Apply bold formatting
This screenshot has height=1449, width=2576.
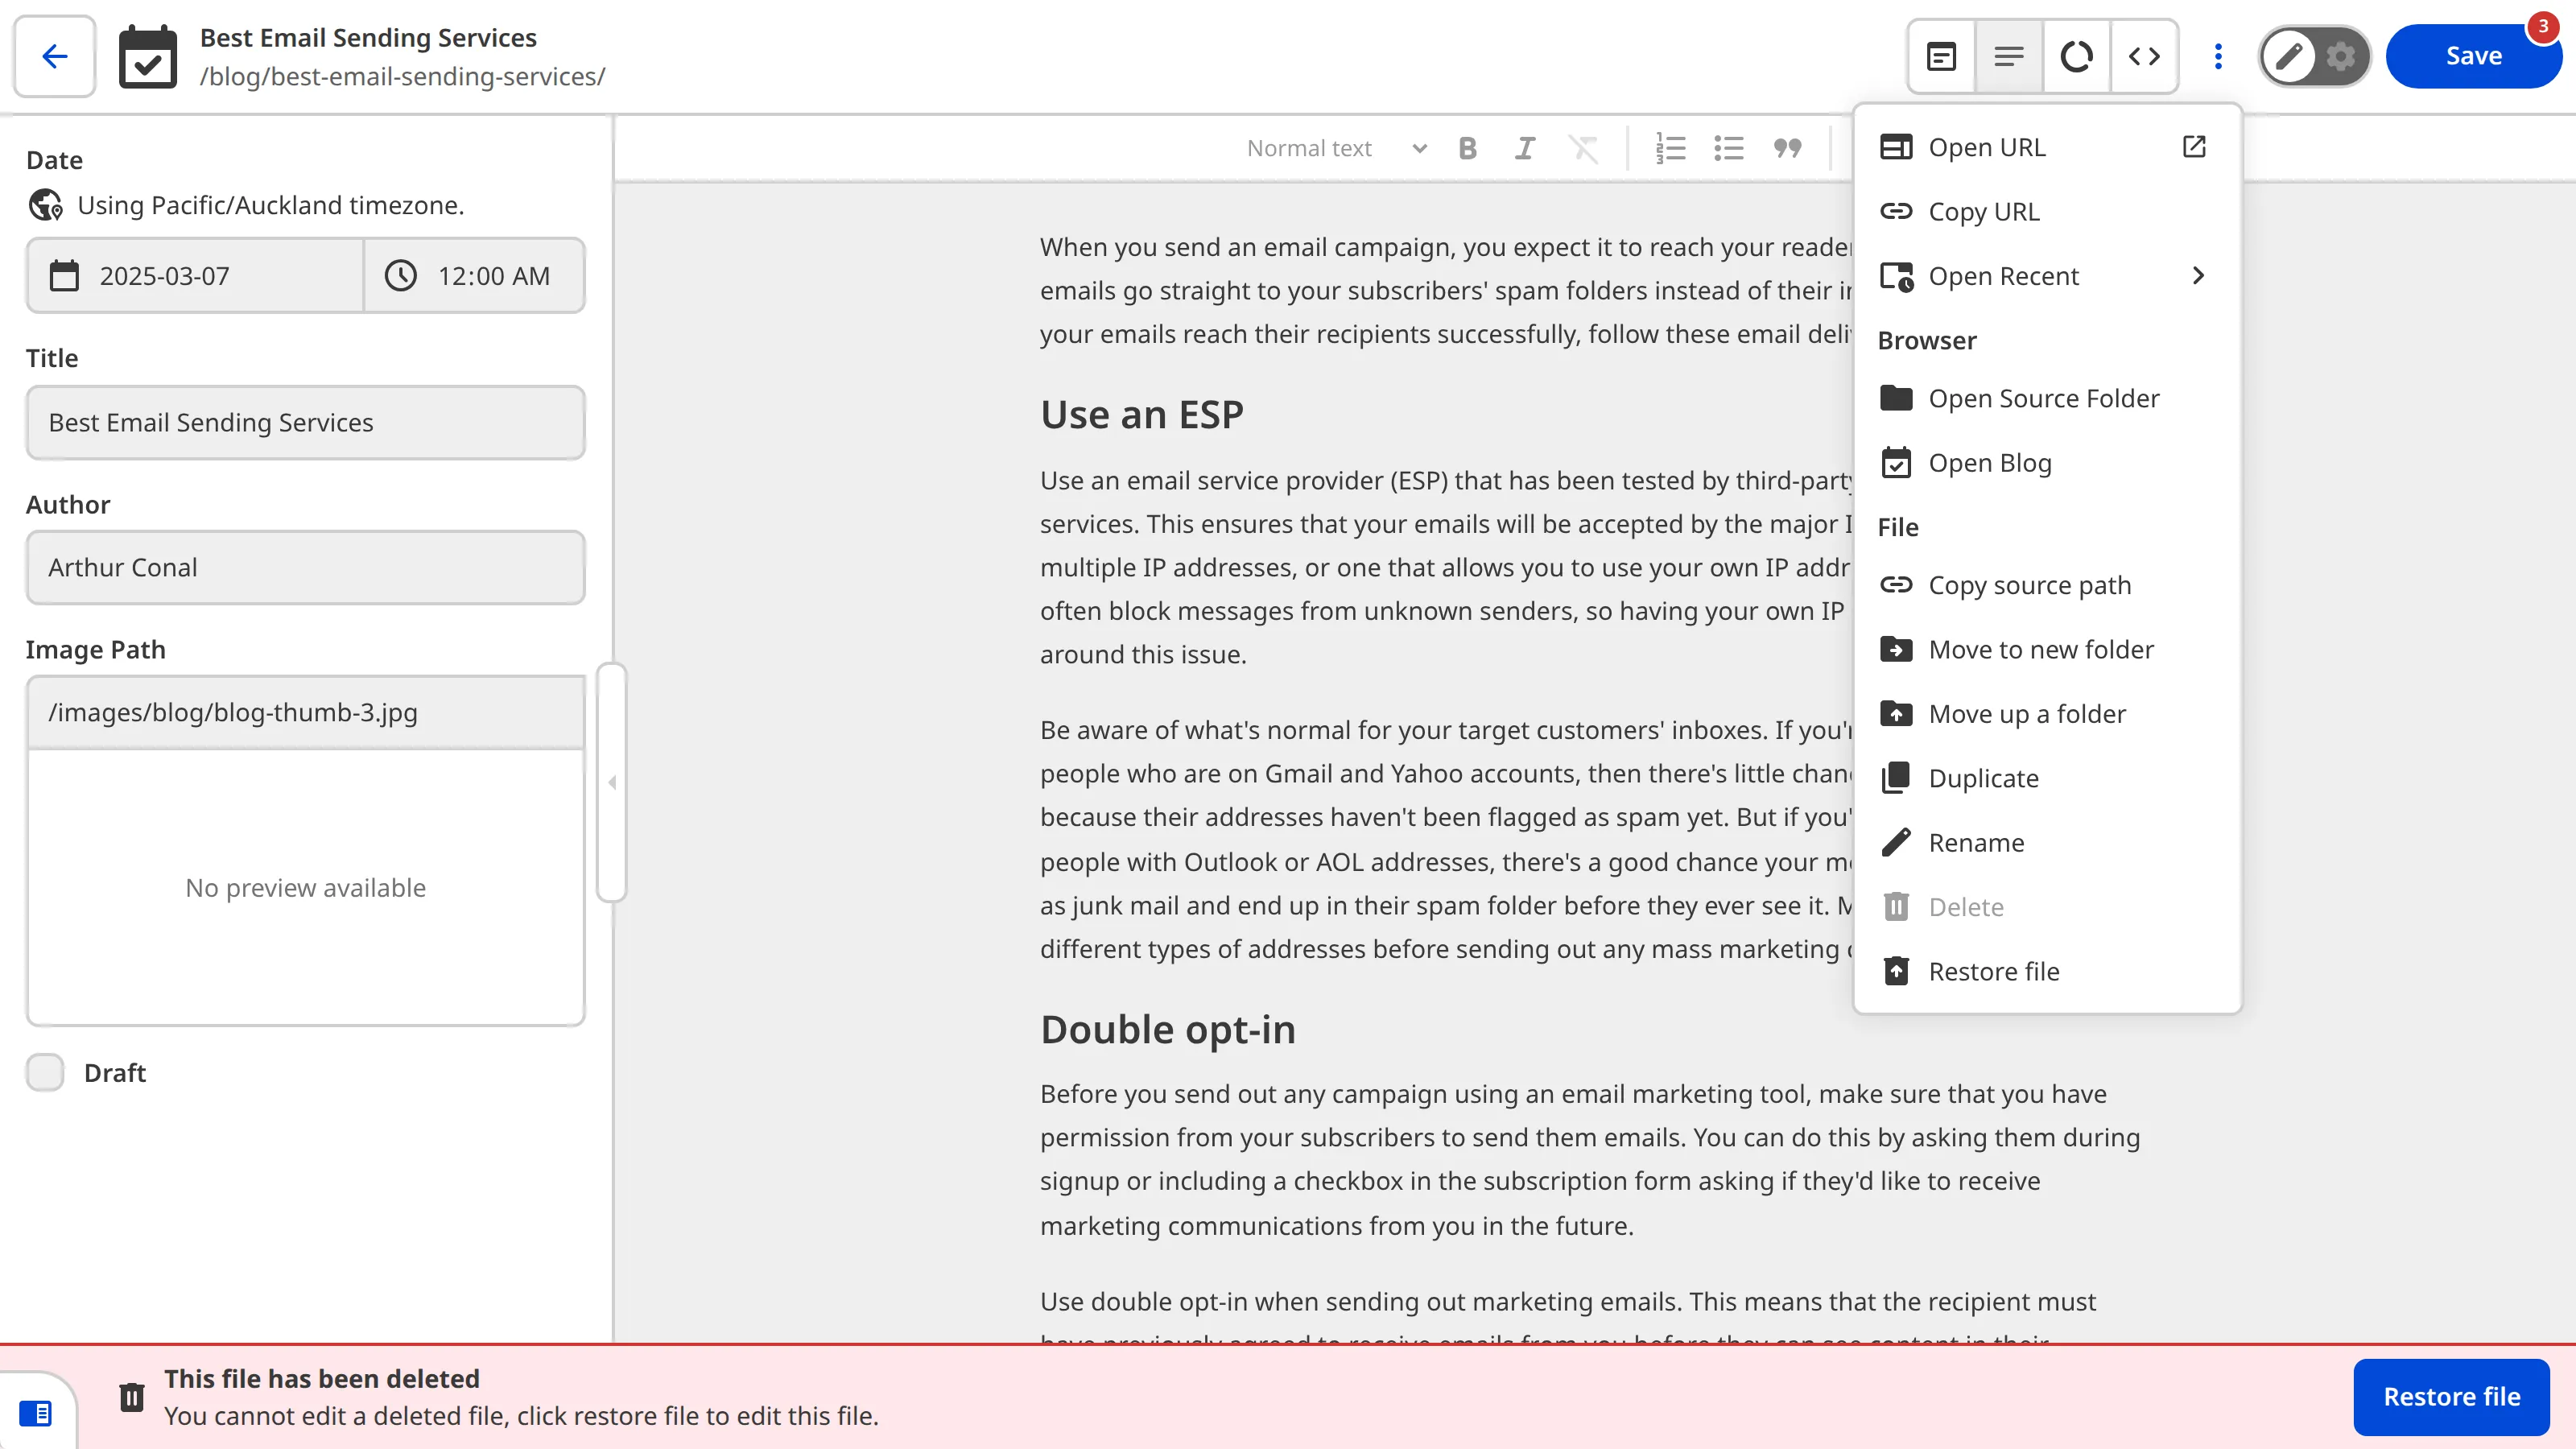(x=1467, y=148)
